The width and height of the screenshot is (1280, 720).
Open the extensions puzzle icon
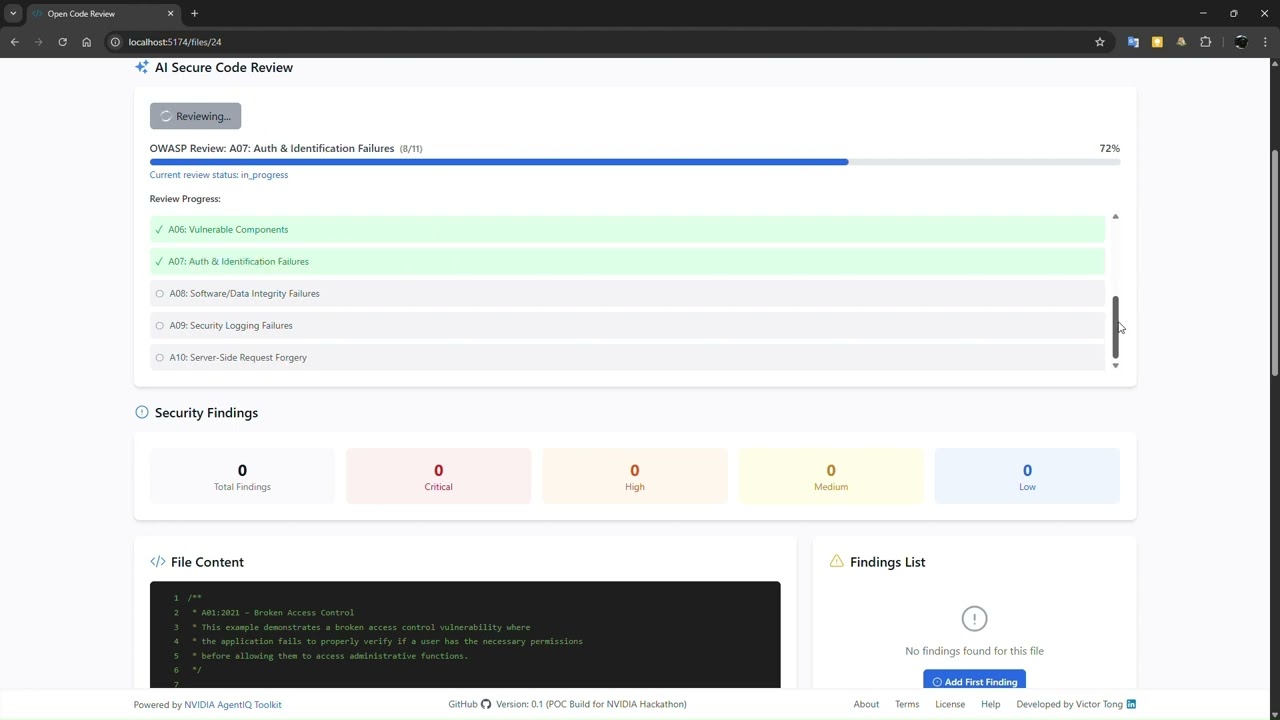coord(1205,42)
